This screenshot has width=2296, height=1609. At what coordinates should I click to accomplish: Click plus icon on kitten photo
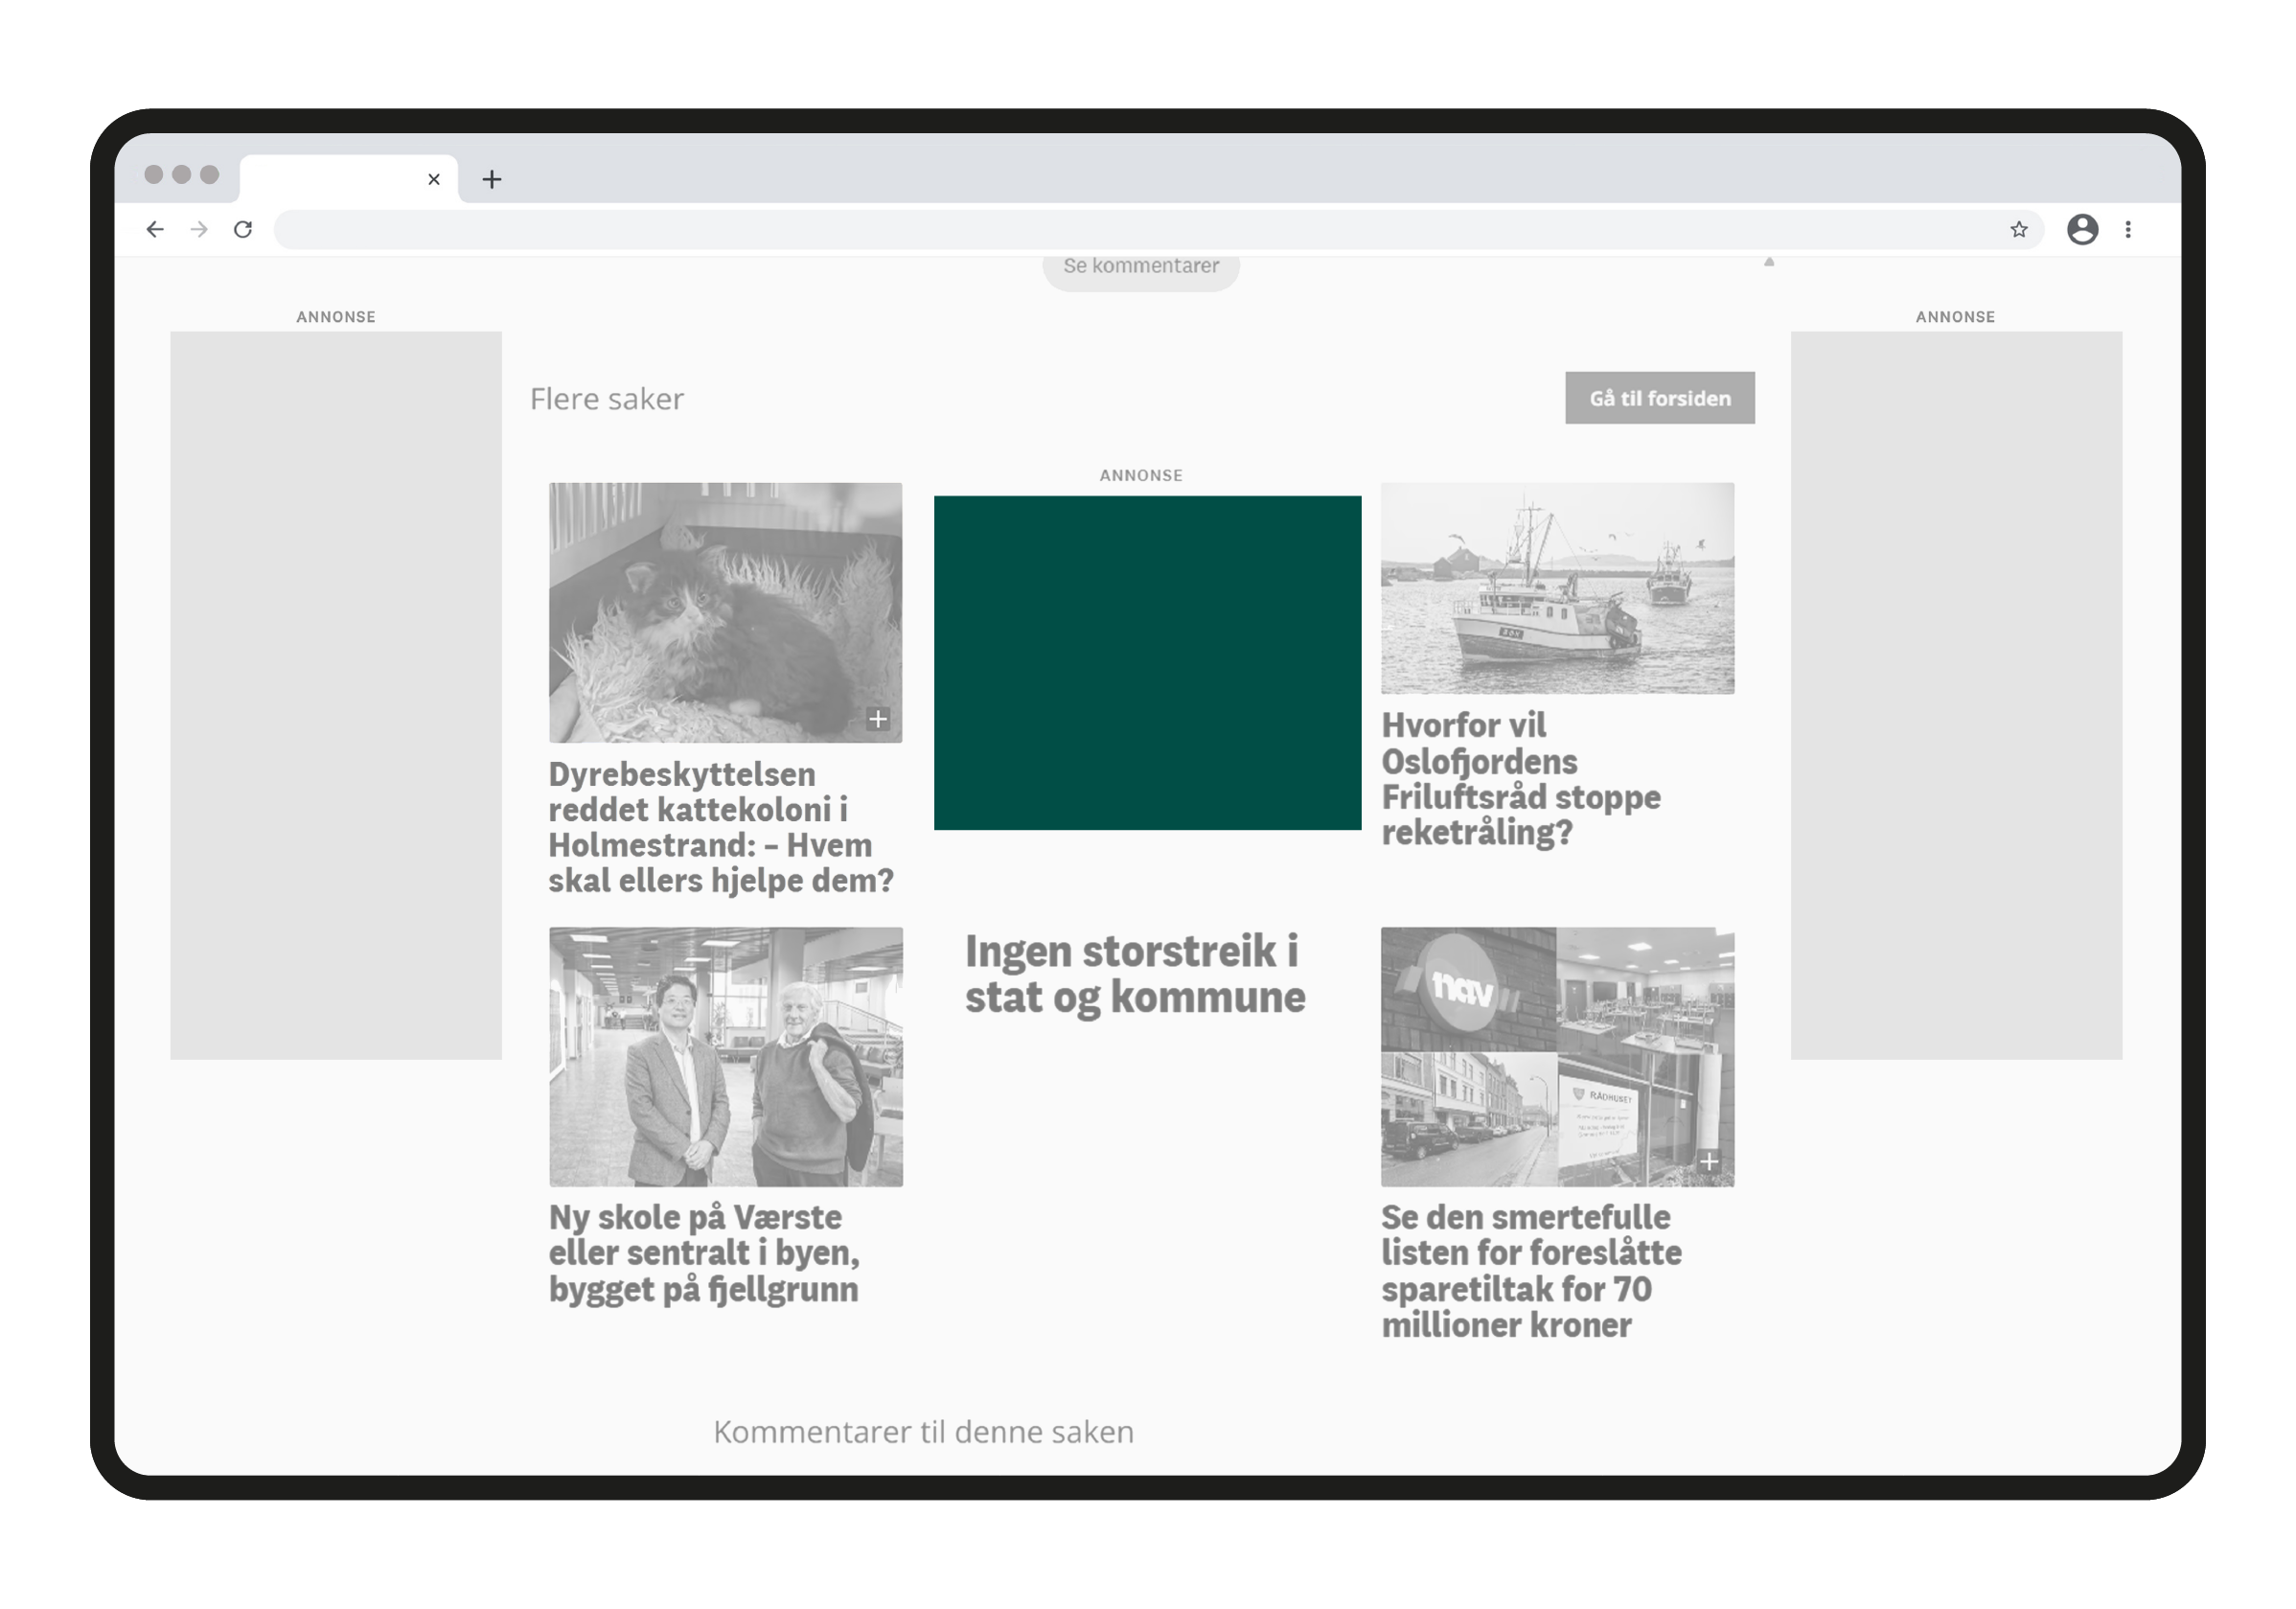tap(877, 718)
